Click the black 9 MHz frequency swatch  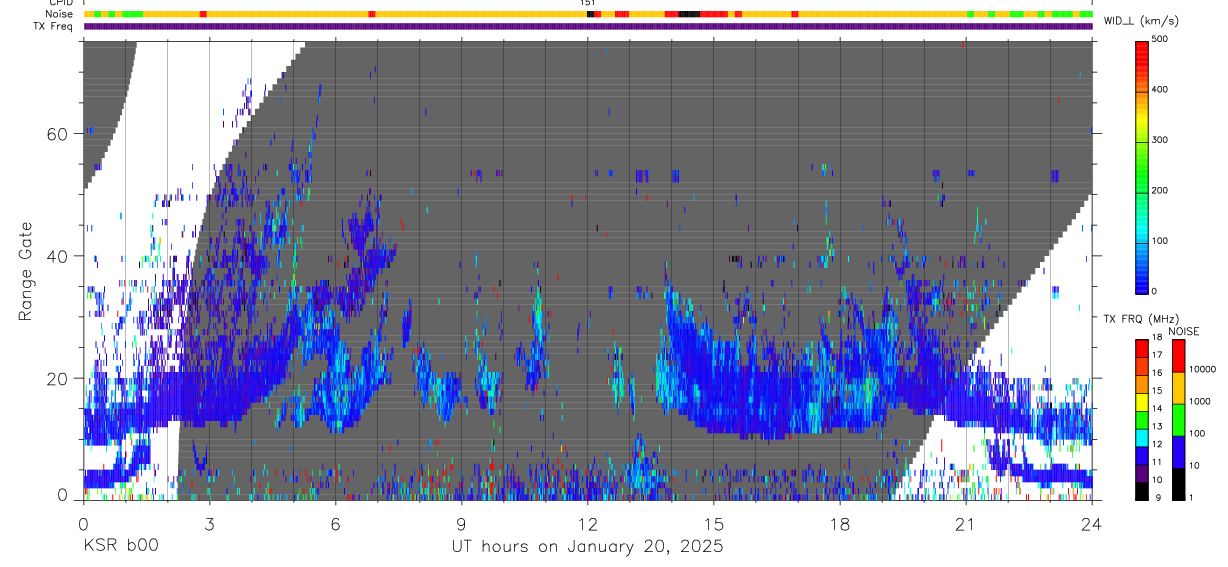pyautogui.click(x=1142, y=491)
